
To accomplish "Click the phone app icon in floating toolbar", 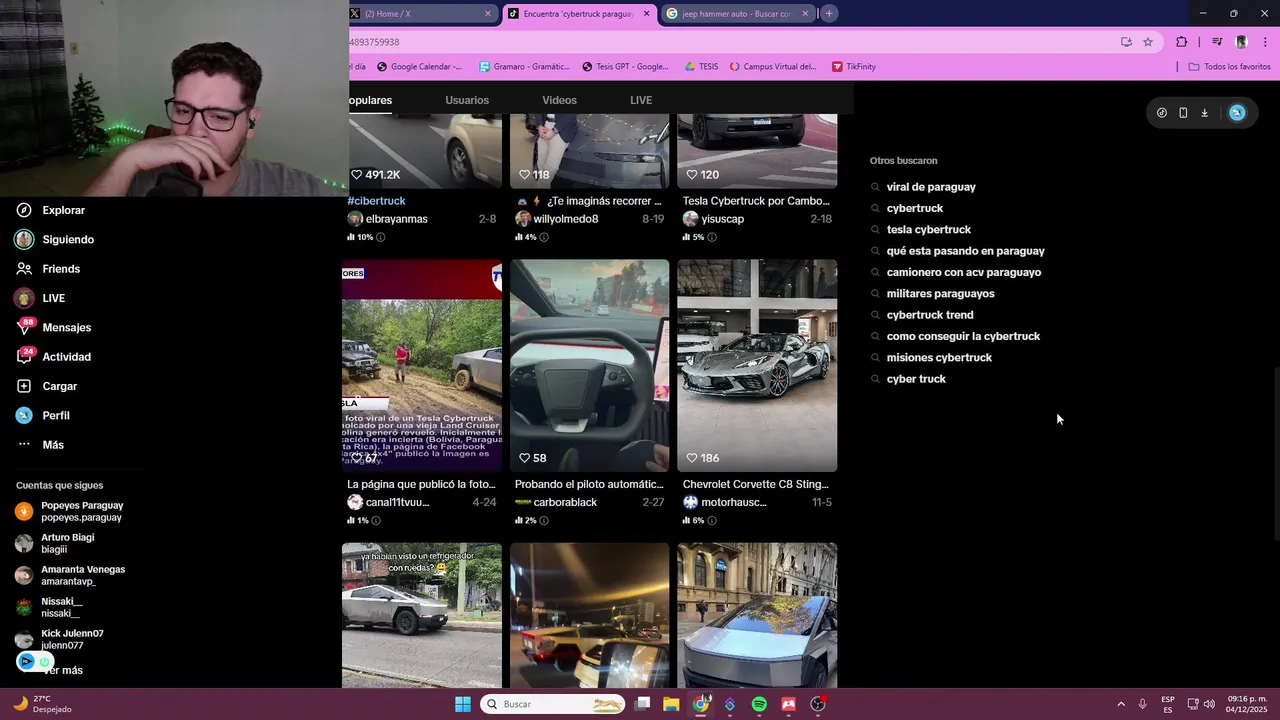I will click(x=1183, y=113).
